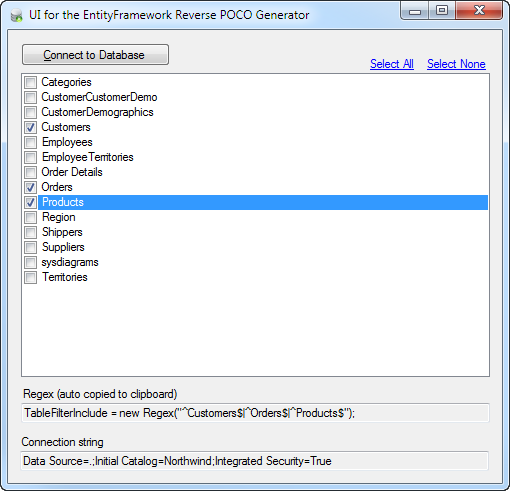
Task: Select the Order Details checkbox
Action: point(31,172)
